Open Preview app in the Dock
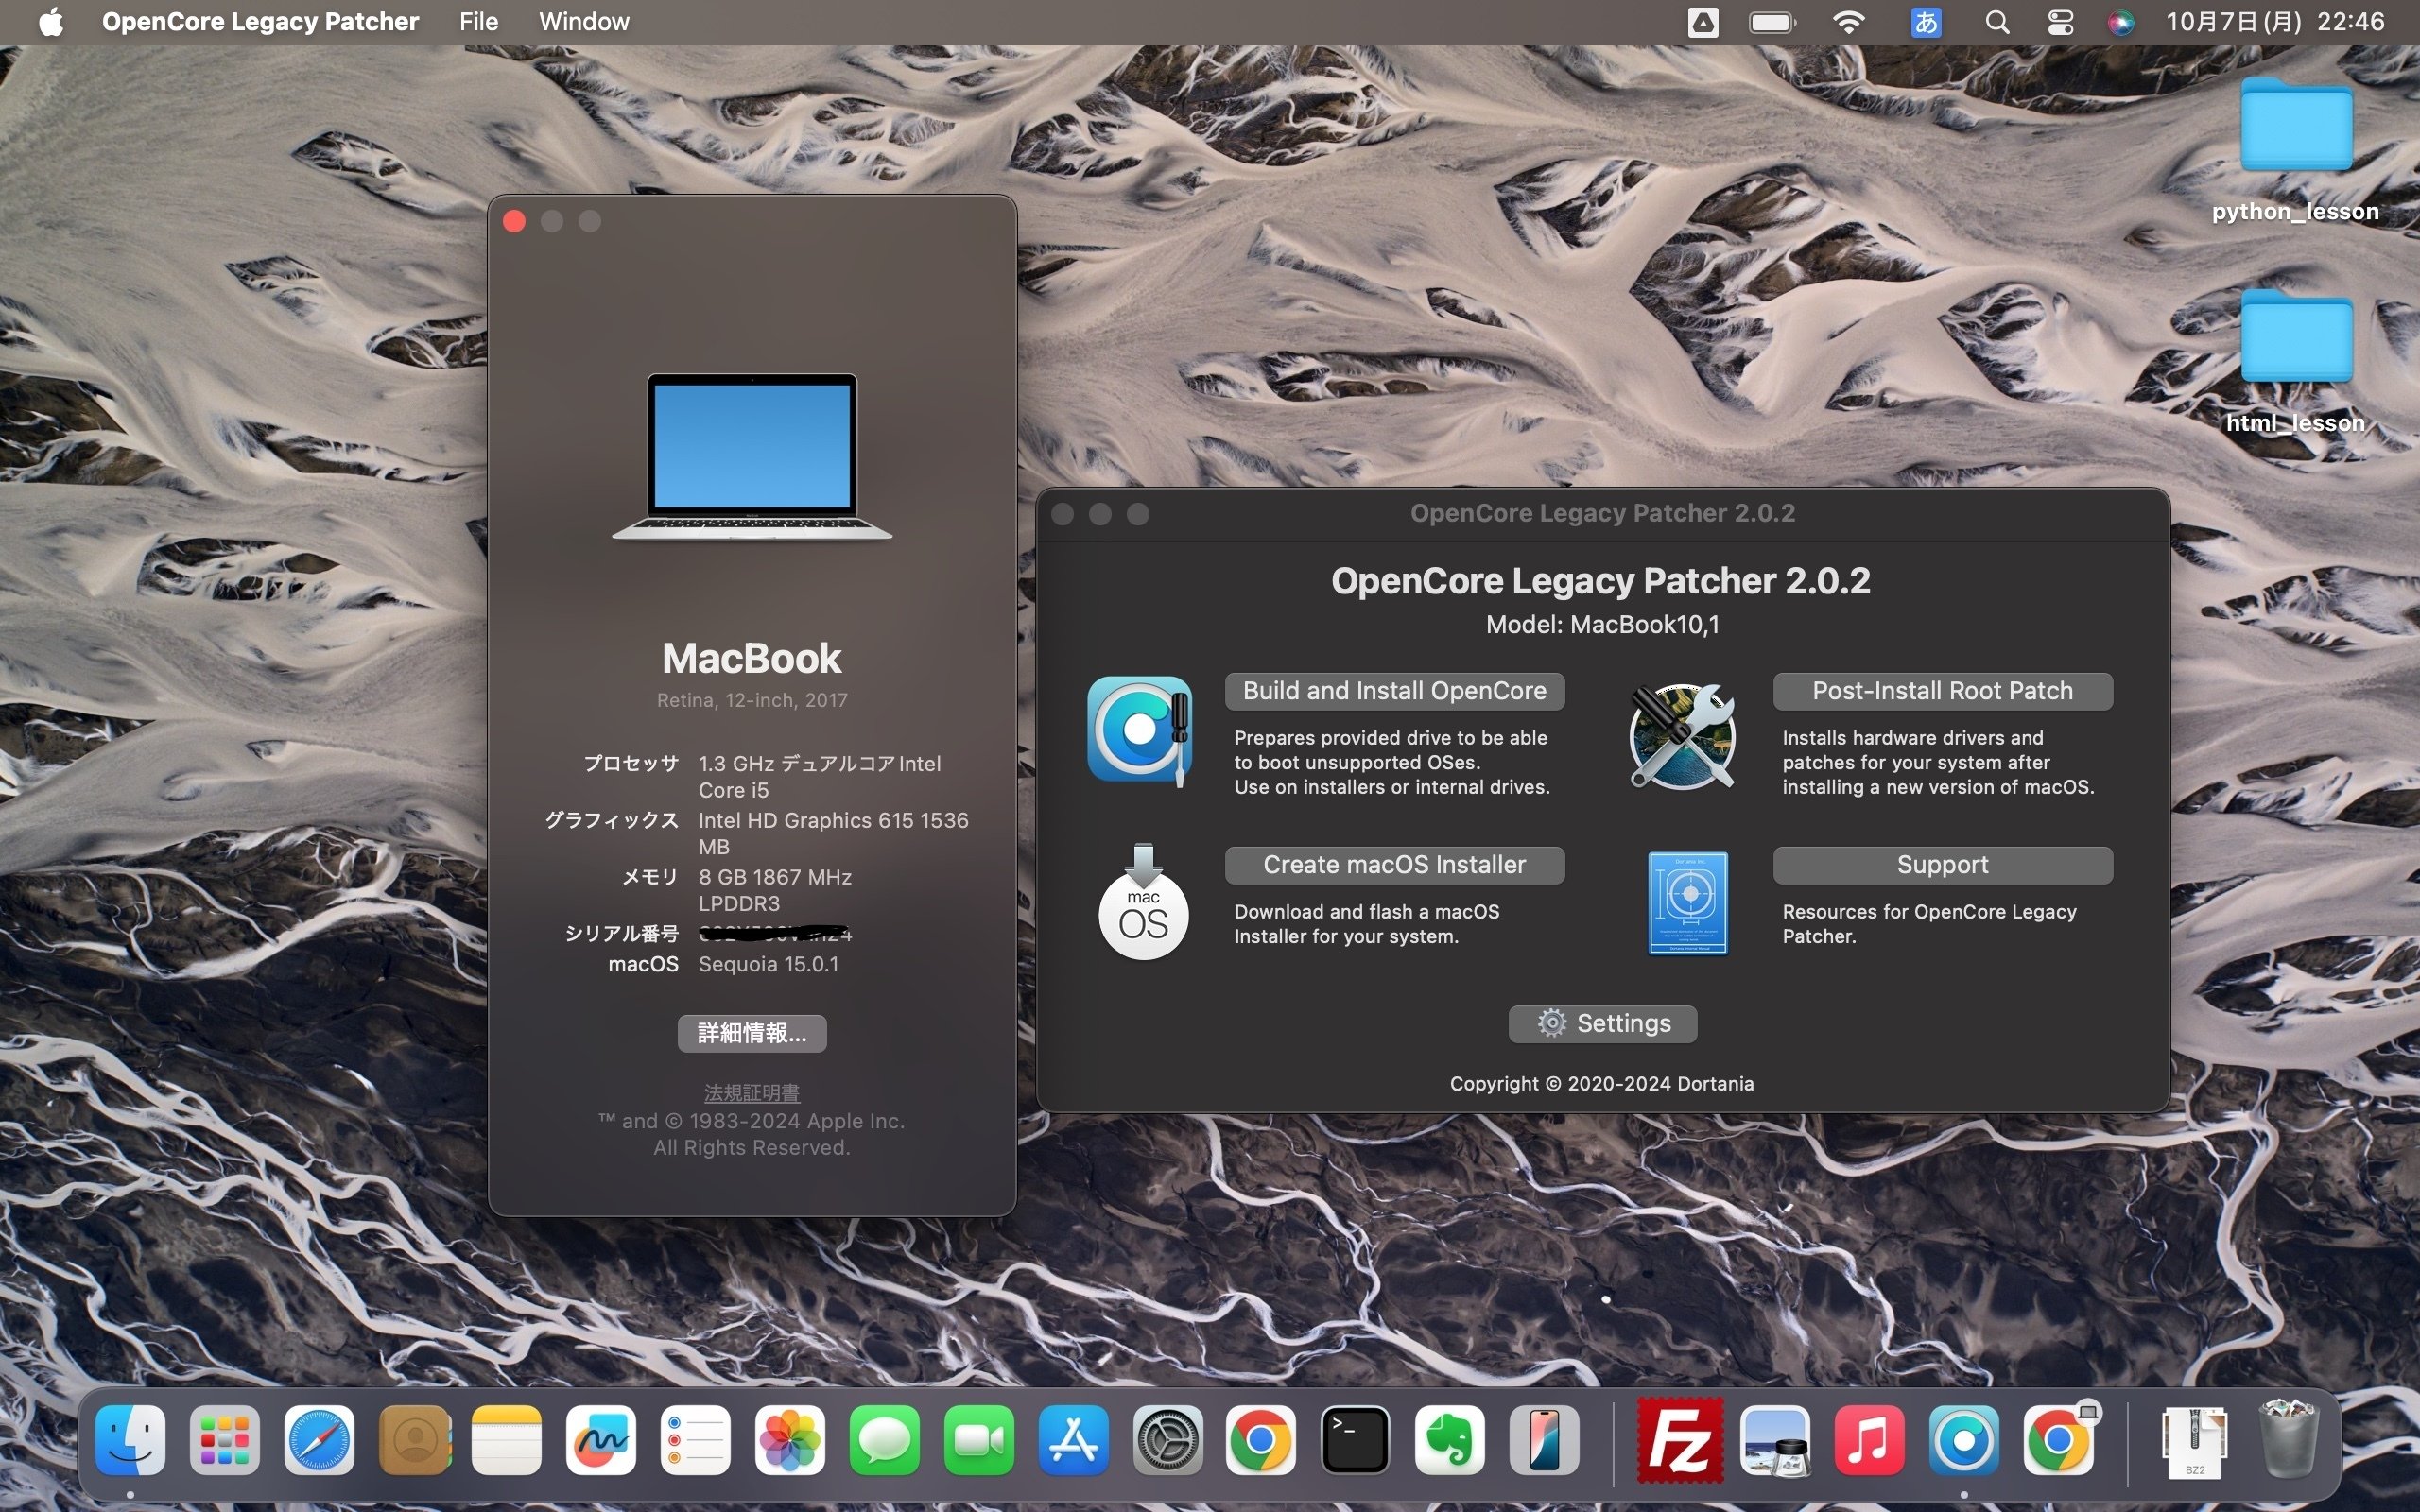2420x1512 pixels. tap(1775, 1440)
